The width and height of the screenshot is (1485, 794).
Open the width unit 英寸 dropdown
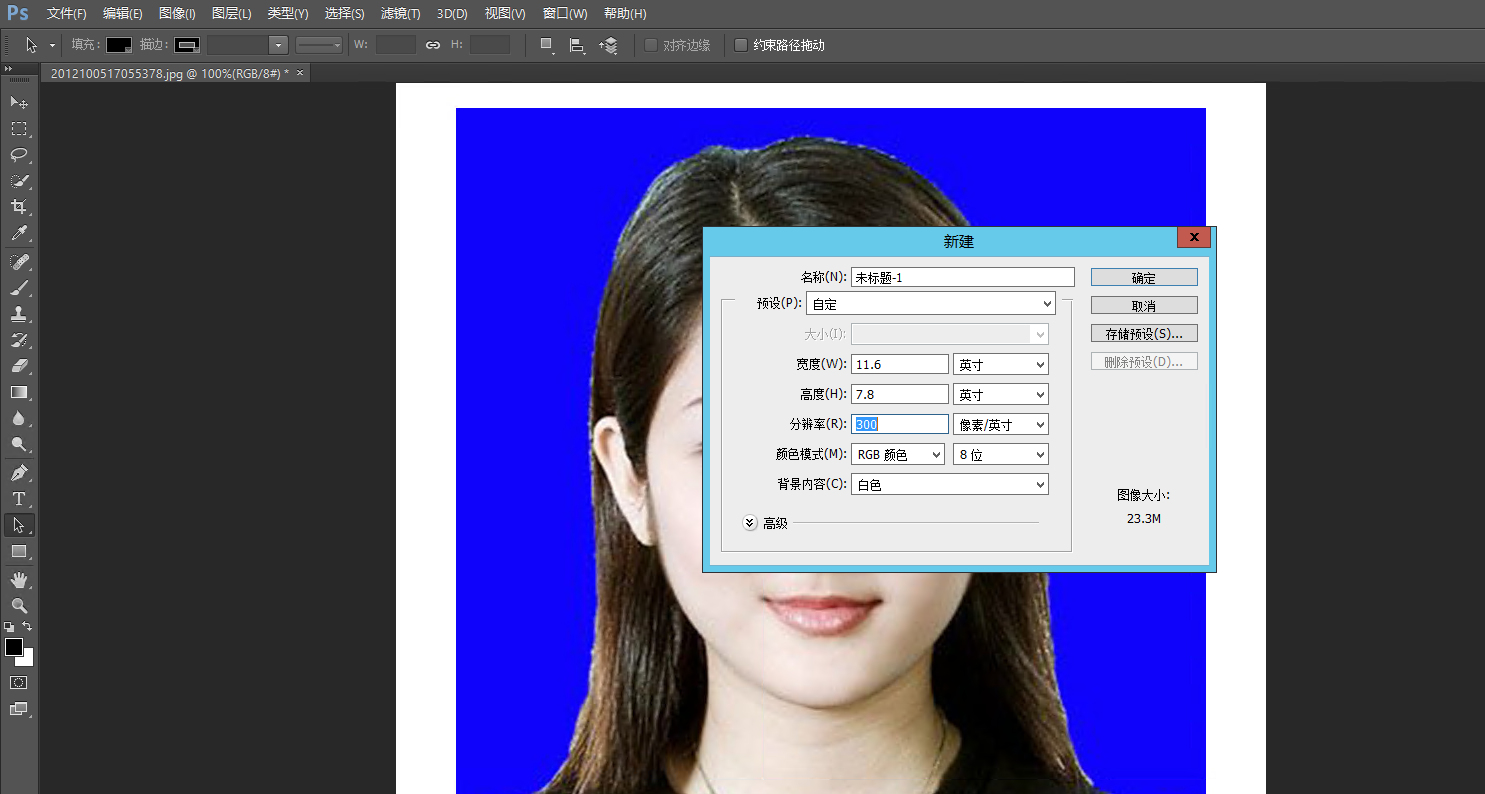1001,365
